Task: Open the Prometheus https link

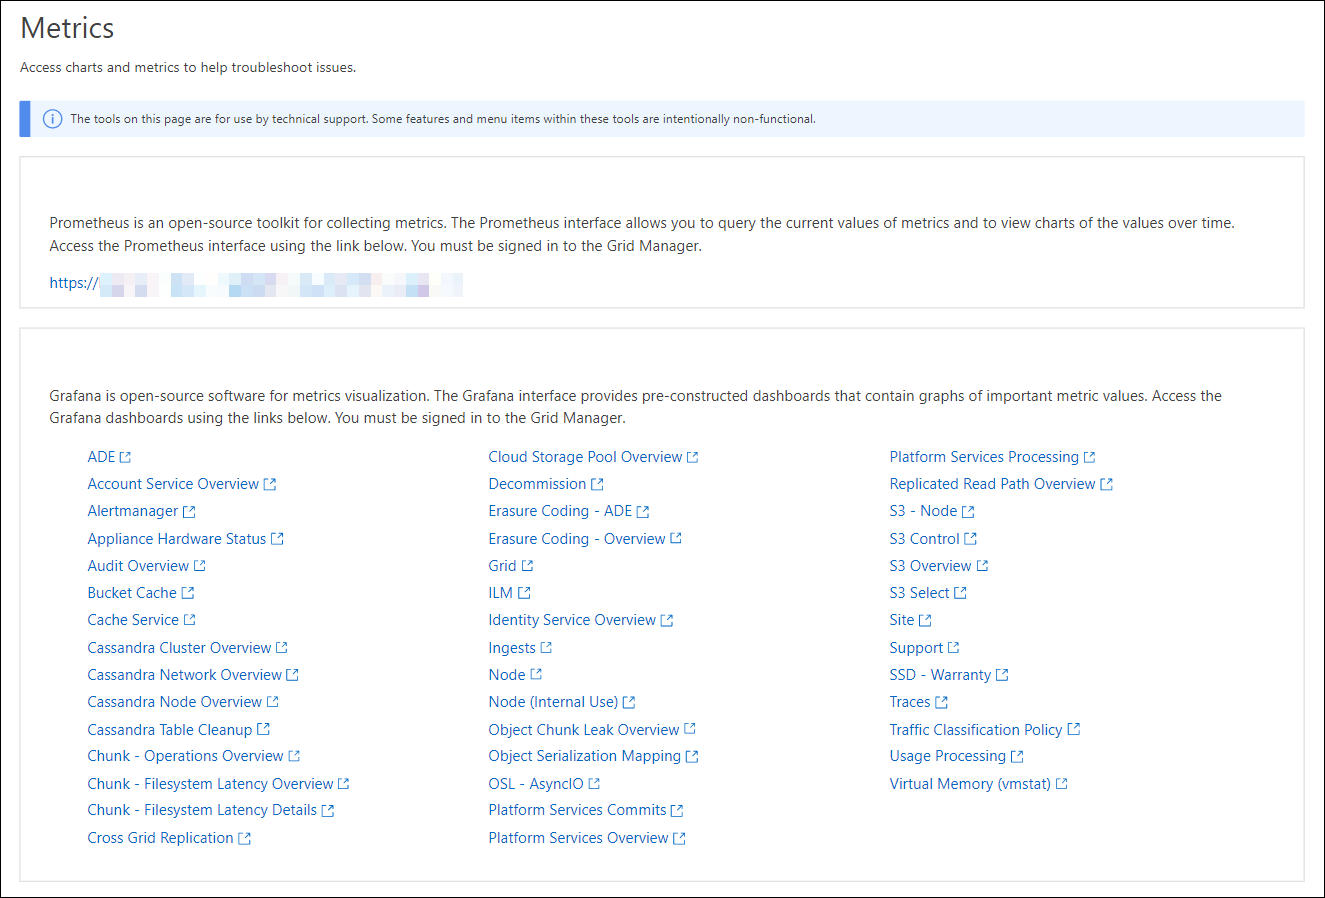Action: [x=256, y=284]
